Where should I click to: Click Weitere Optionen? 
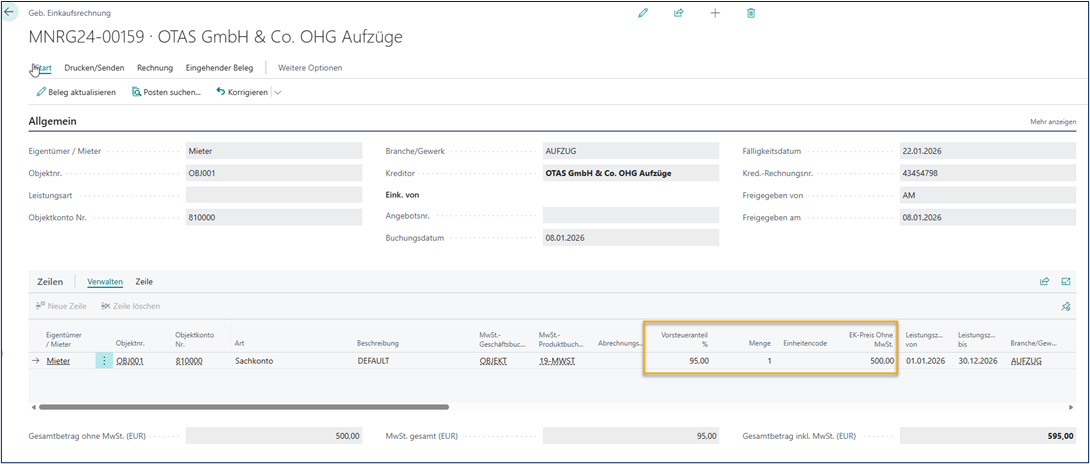coord(310,68)
